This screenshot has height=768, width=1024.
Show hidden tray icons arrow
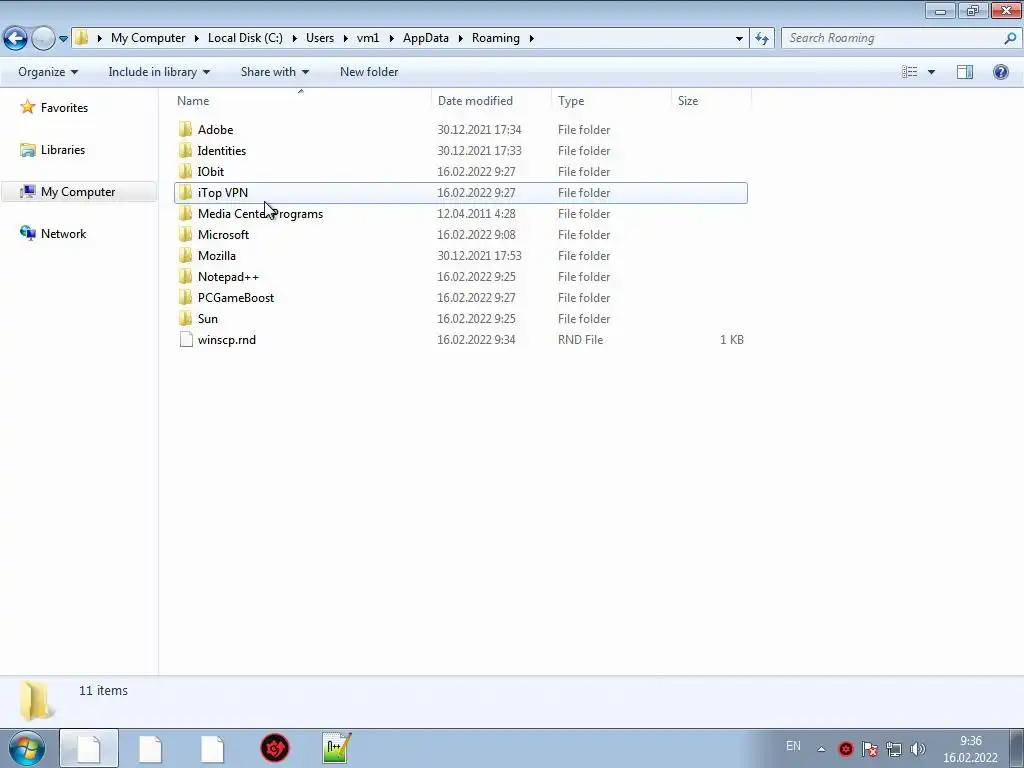coord(822,749)
